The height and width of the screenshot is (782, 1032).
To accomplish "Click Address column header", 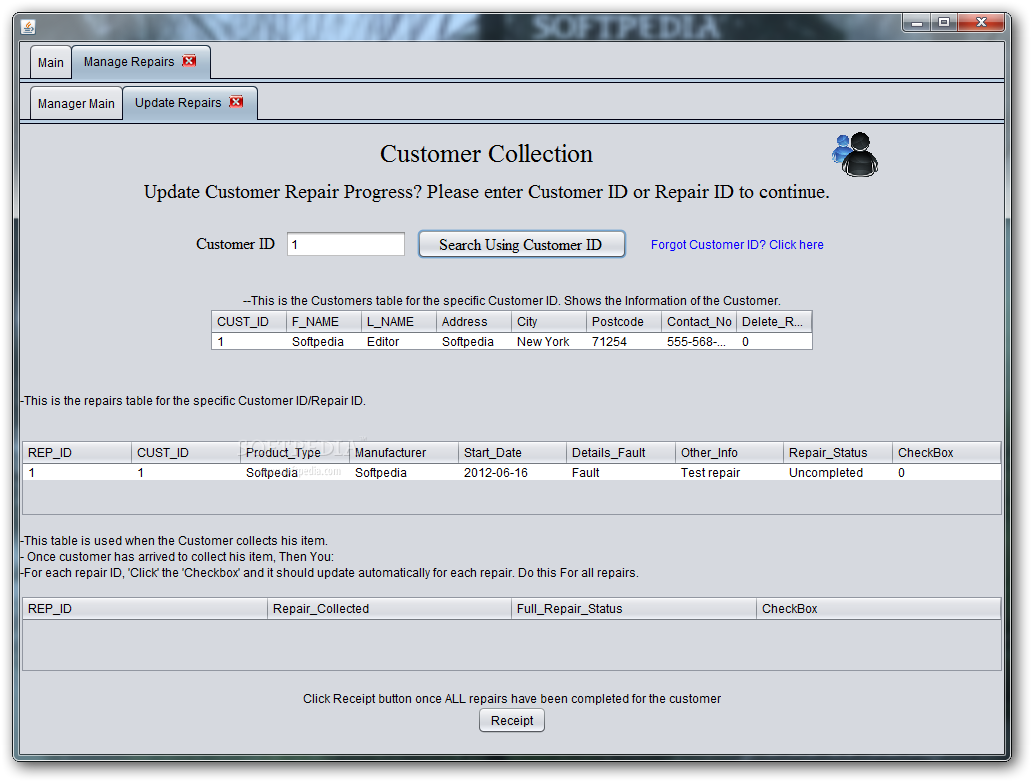I will point(474,321).
